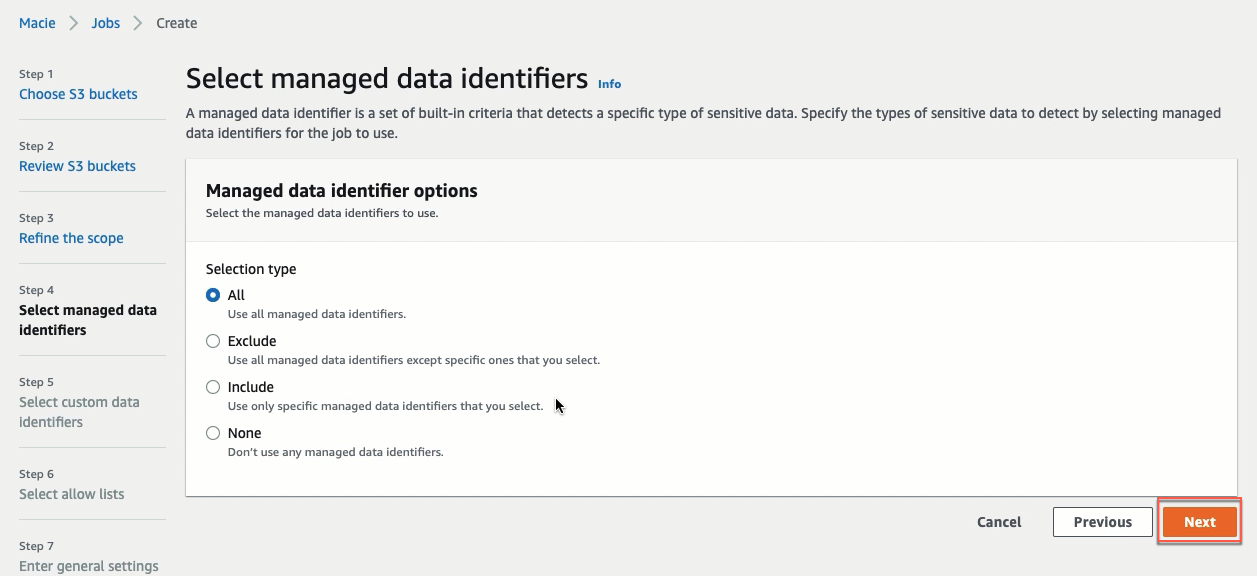
Task: Click 'Don't use any managed data identifiers.' text
Action: [335, 452]
